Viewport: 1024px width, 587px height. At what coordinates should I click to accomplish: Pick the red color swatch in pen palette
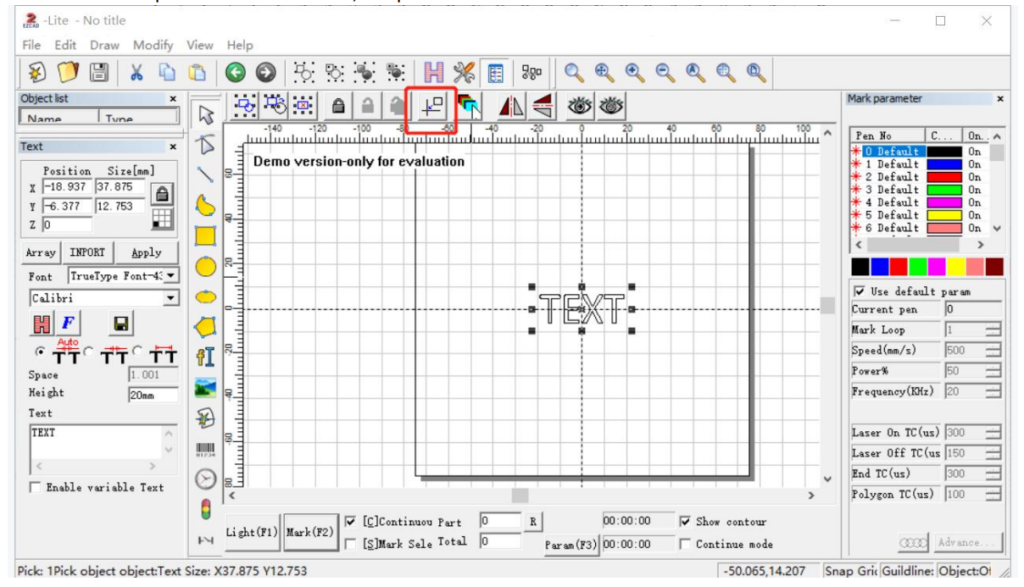(897, 267)
